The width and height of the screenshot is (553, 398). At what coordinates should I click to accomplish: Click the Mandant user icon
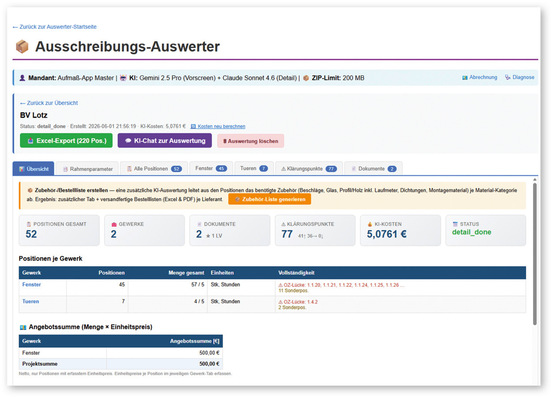[22, 78]
